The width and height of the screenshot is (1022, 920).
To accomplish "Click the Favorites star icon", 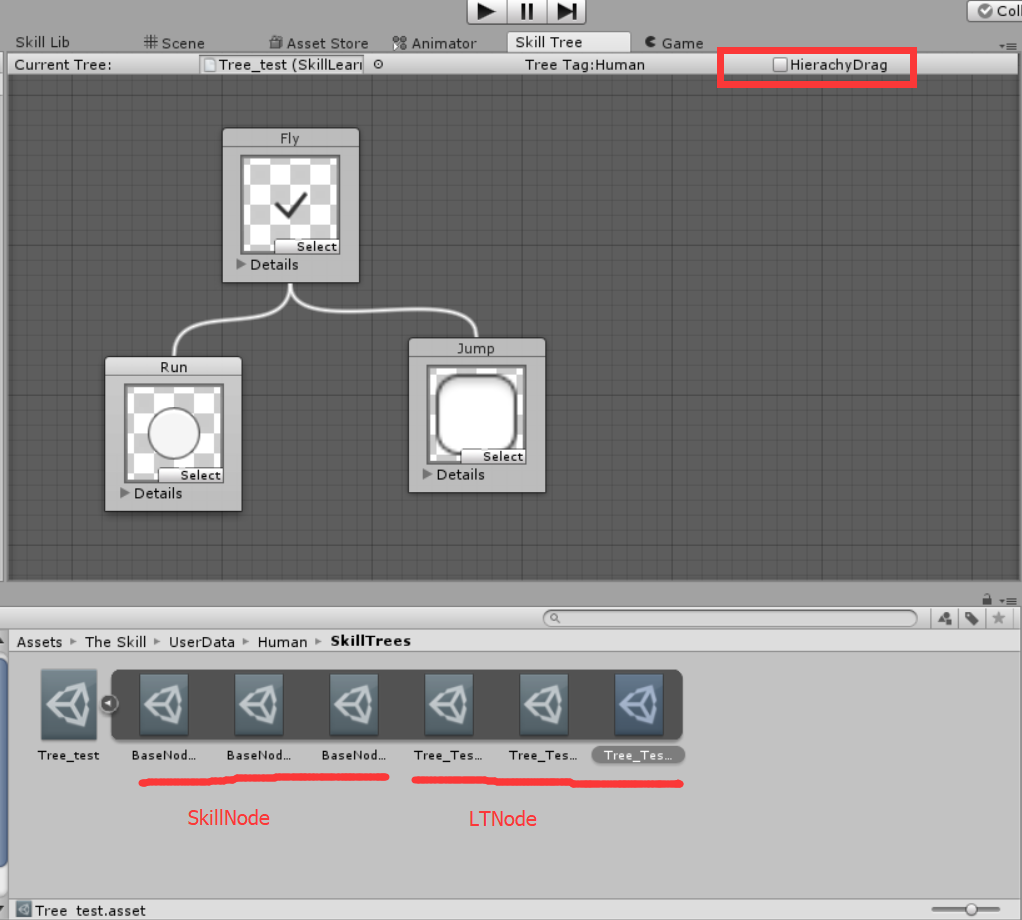I will [998, 618].
